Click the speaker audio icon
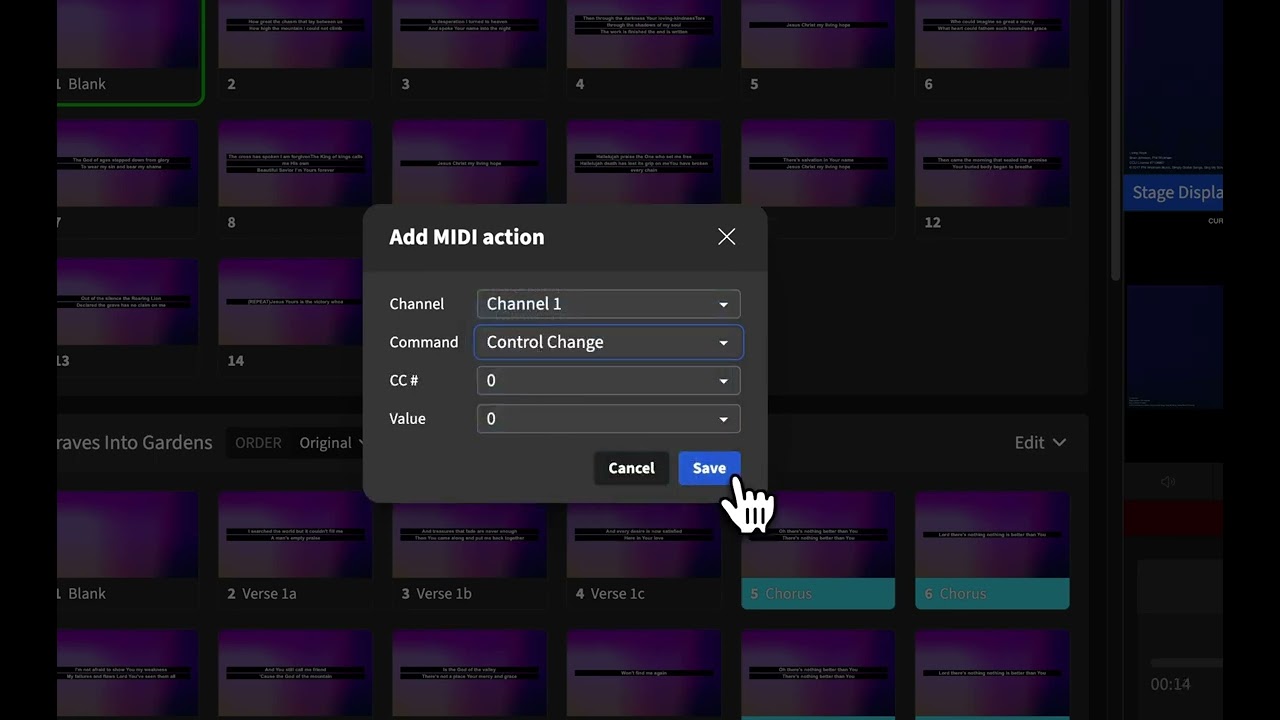The width and height of the screenshot is (1280, 720). pos(1168,482)
